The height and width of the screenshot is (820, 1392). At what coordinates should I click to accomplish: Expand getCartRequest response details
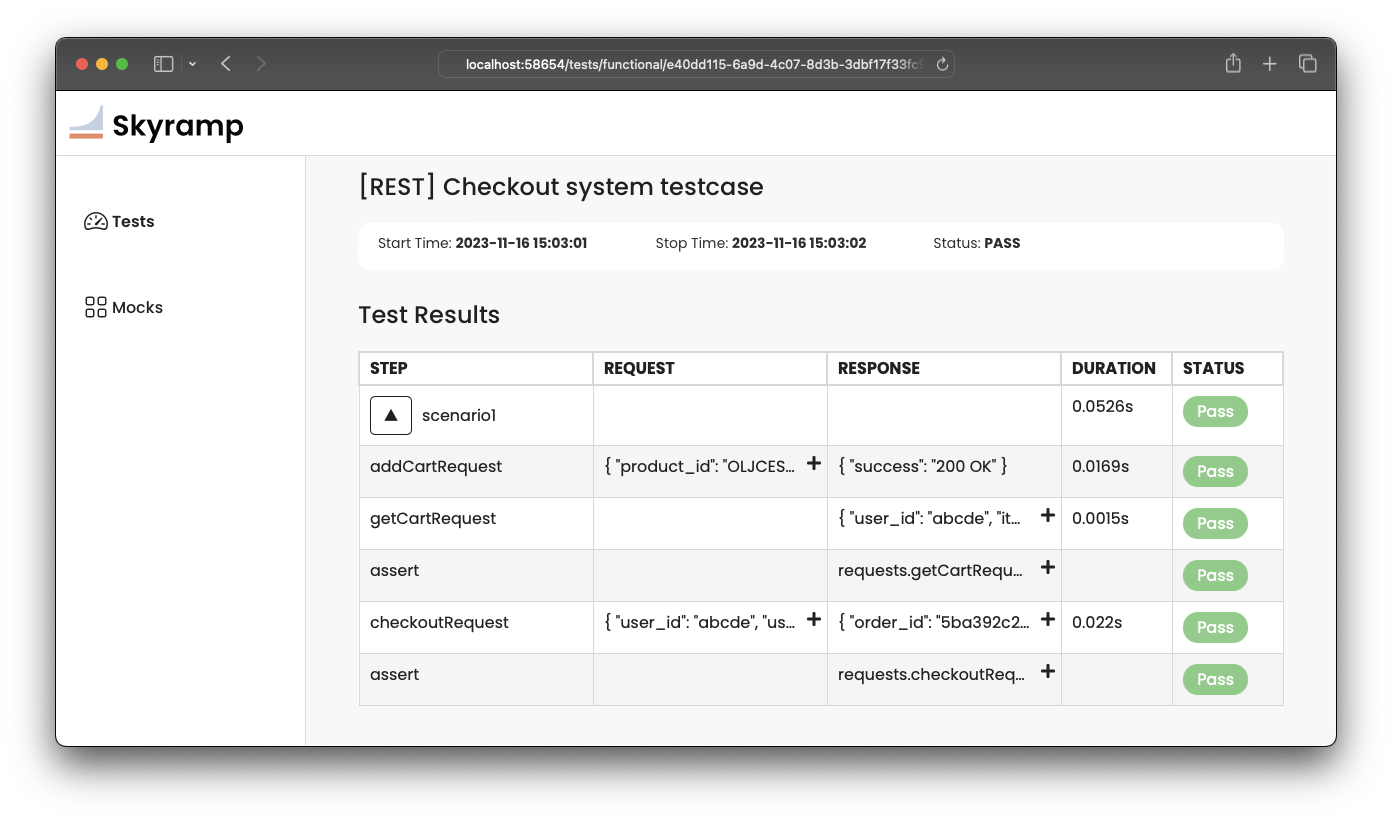tap(1047, 515)
